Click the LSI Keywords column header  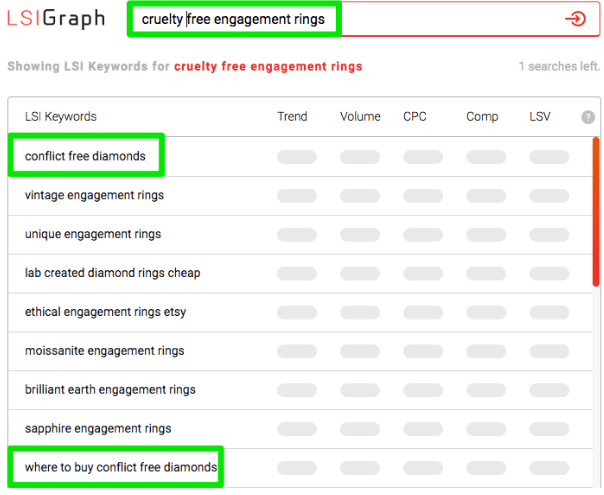(61, 116)
